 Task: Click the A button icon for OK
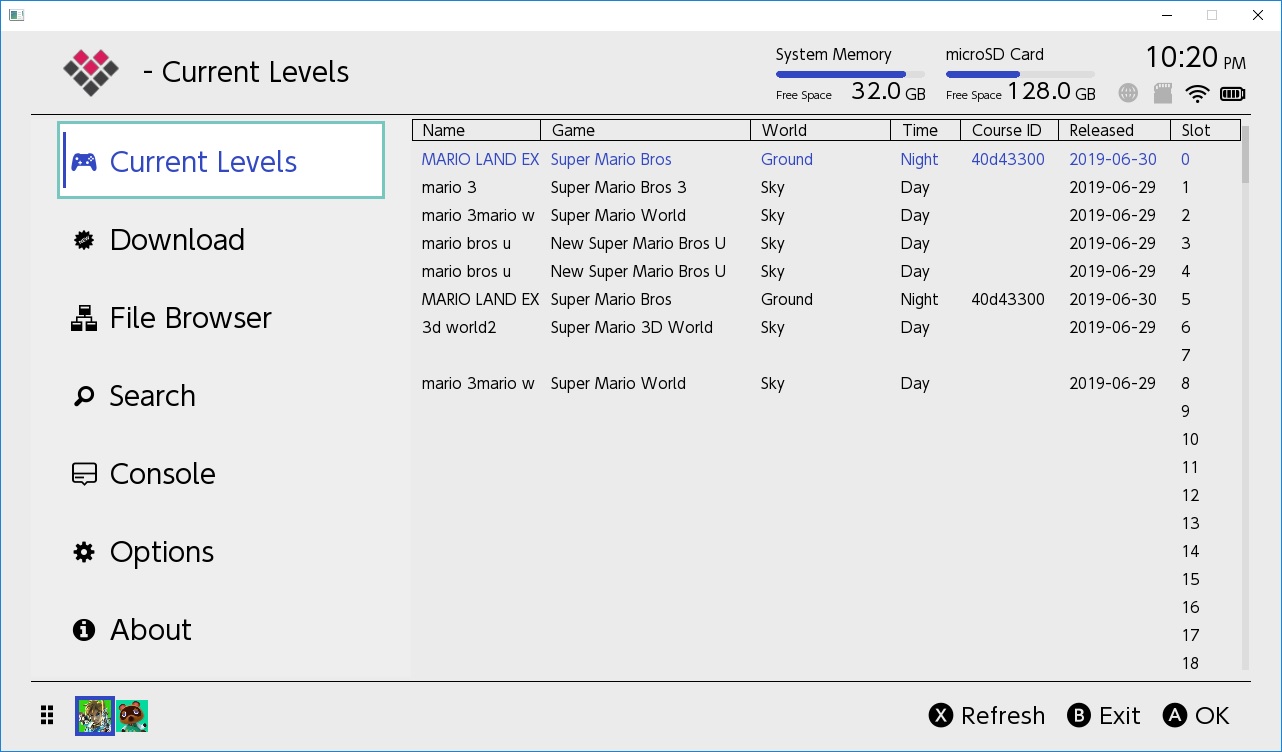point(1175,715)
